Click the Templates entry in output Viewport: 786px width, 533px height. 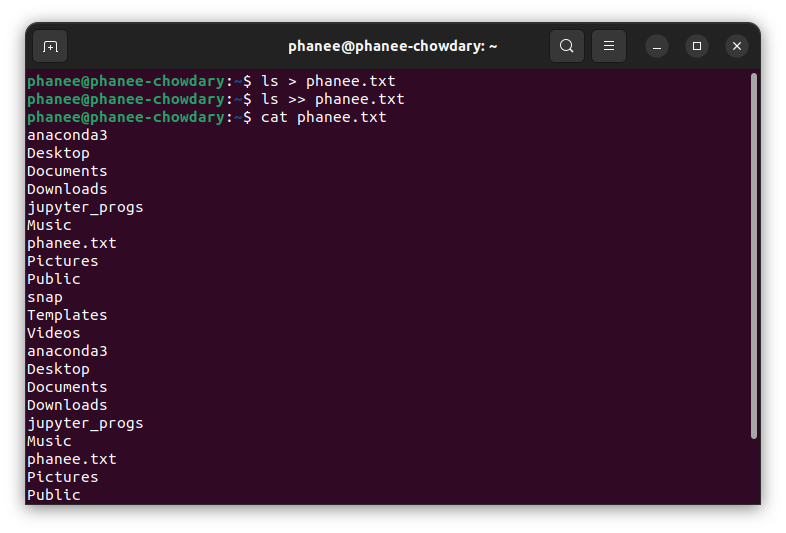pos(67,315)
